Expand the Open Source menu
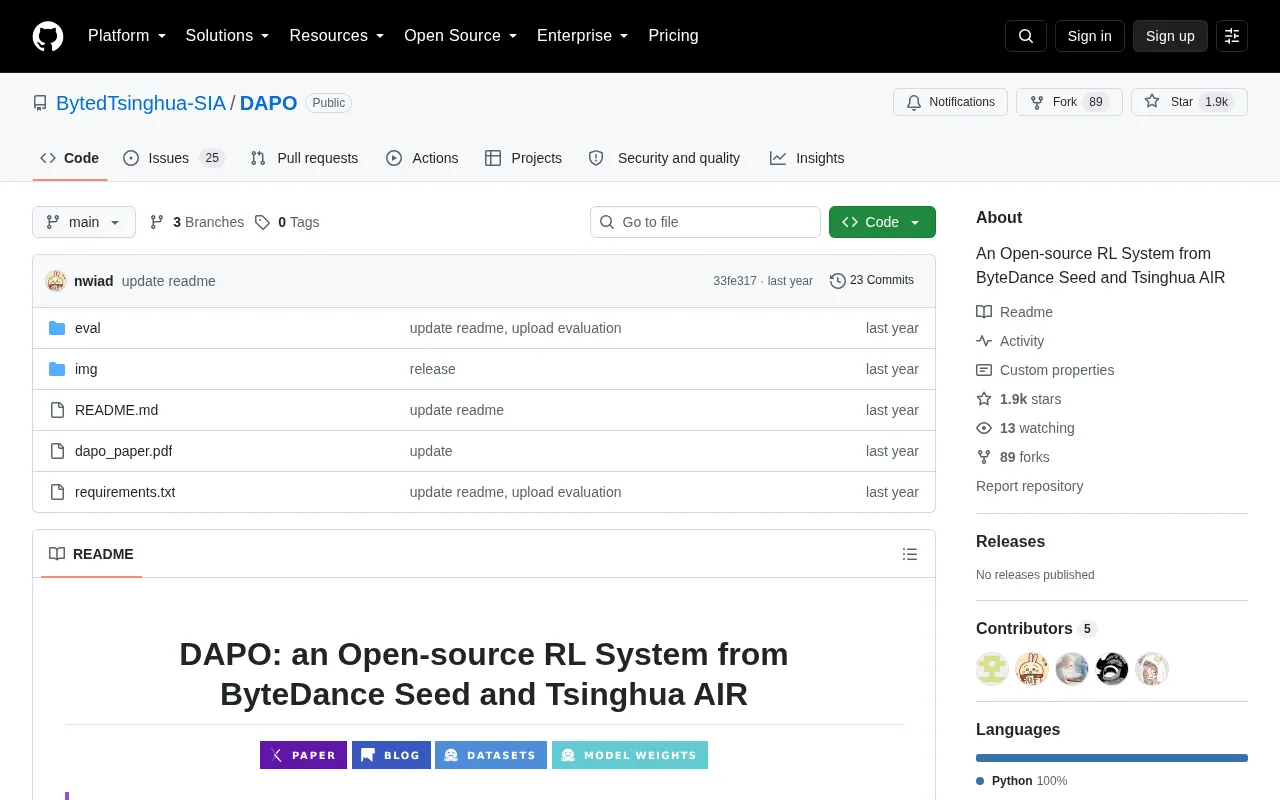The image size is (1280, 800). (x=461, y=36)
